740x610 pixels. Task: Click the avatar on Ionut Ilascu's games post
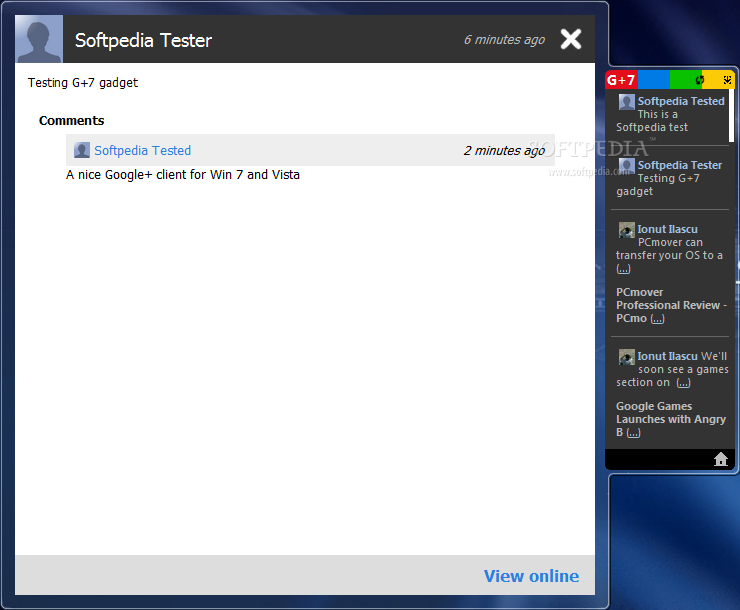coord(627,357)
